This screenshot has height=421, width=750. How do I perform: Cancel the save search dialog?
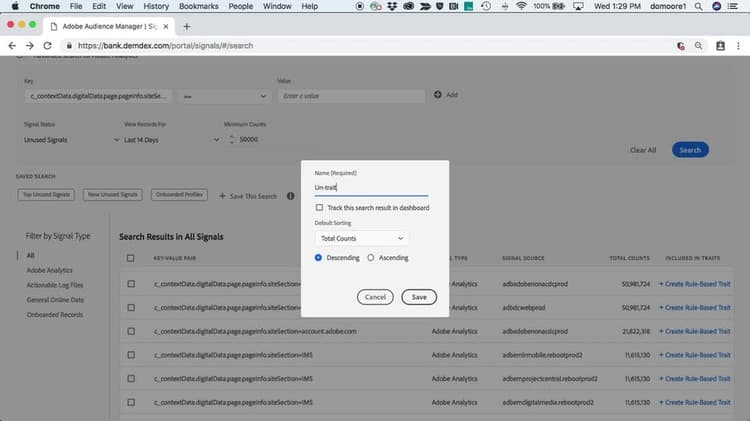[x=375, y=297]
